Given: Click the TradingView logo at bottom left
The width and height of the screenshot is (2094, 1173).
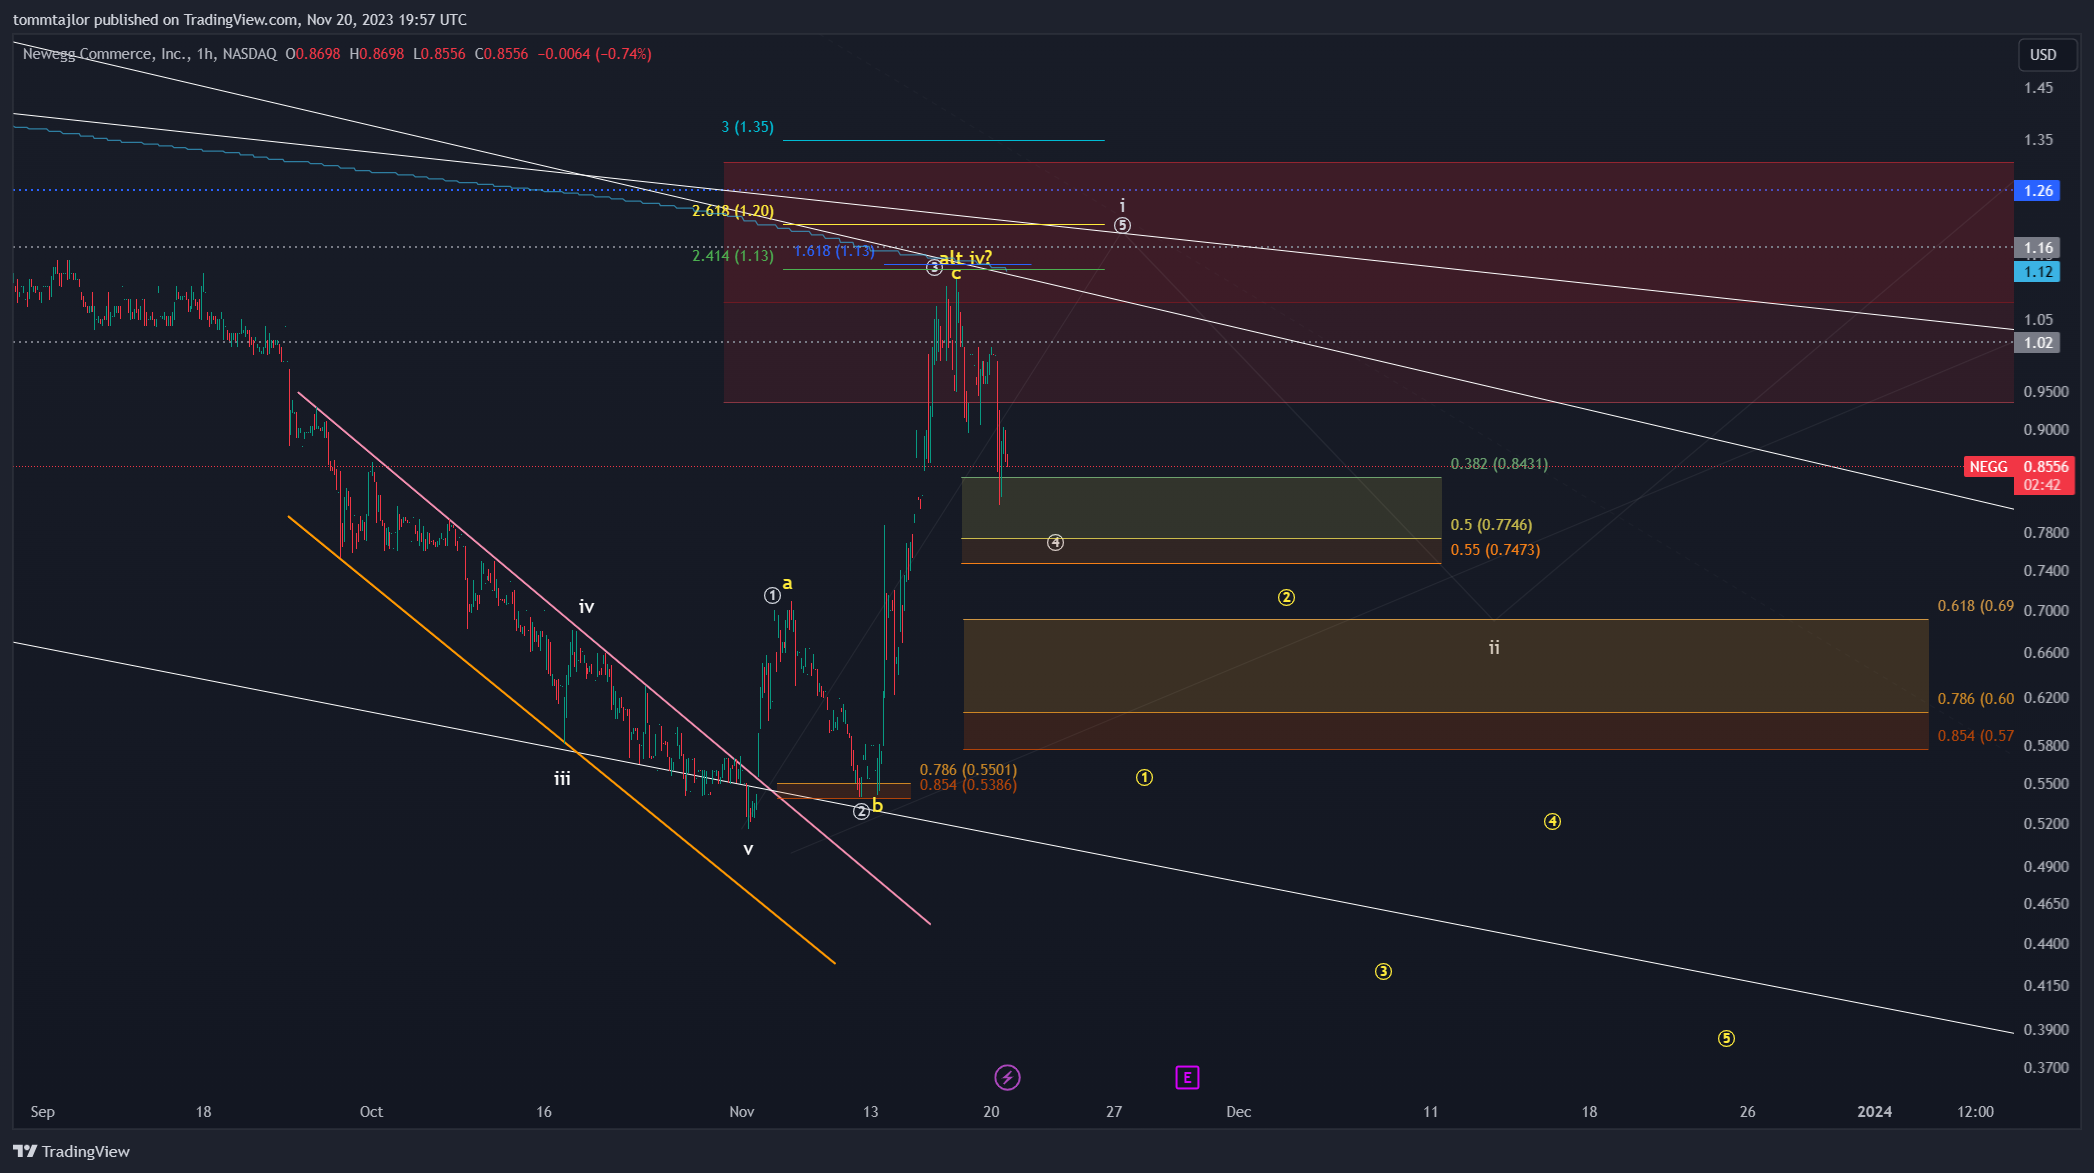Looking at the screenshot, I should [x=72, y=1151].
